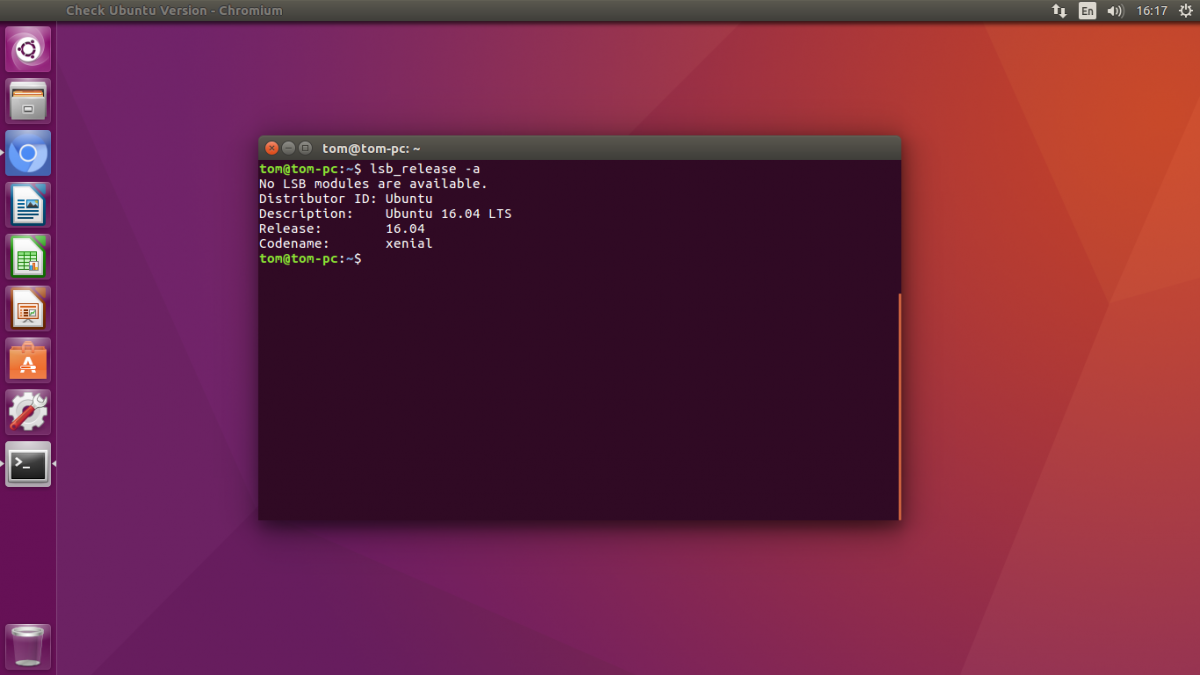This screenshot has width=1200, height=675.
Task: Focus the Terminal launcher icon
Action: 28,464
